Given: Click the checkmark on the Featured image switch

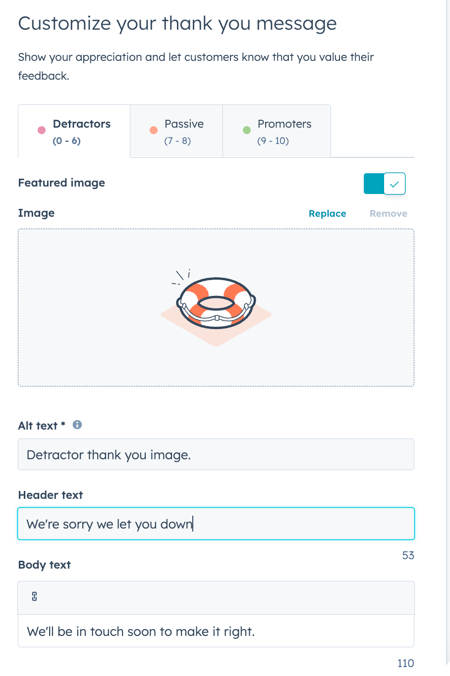Looking at the screenshot, I should [394, 184].
